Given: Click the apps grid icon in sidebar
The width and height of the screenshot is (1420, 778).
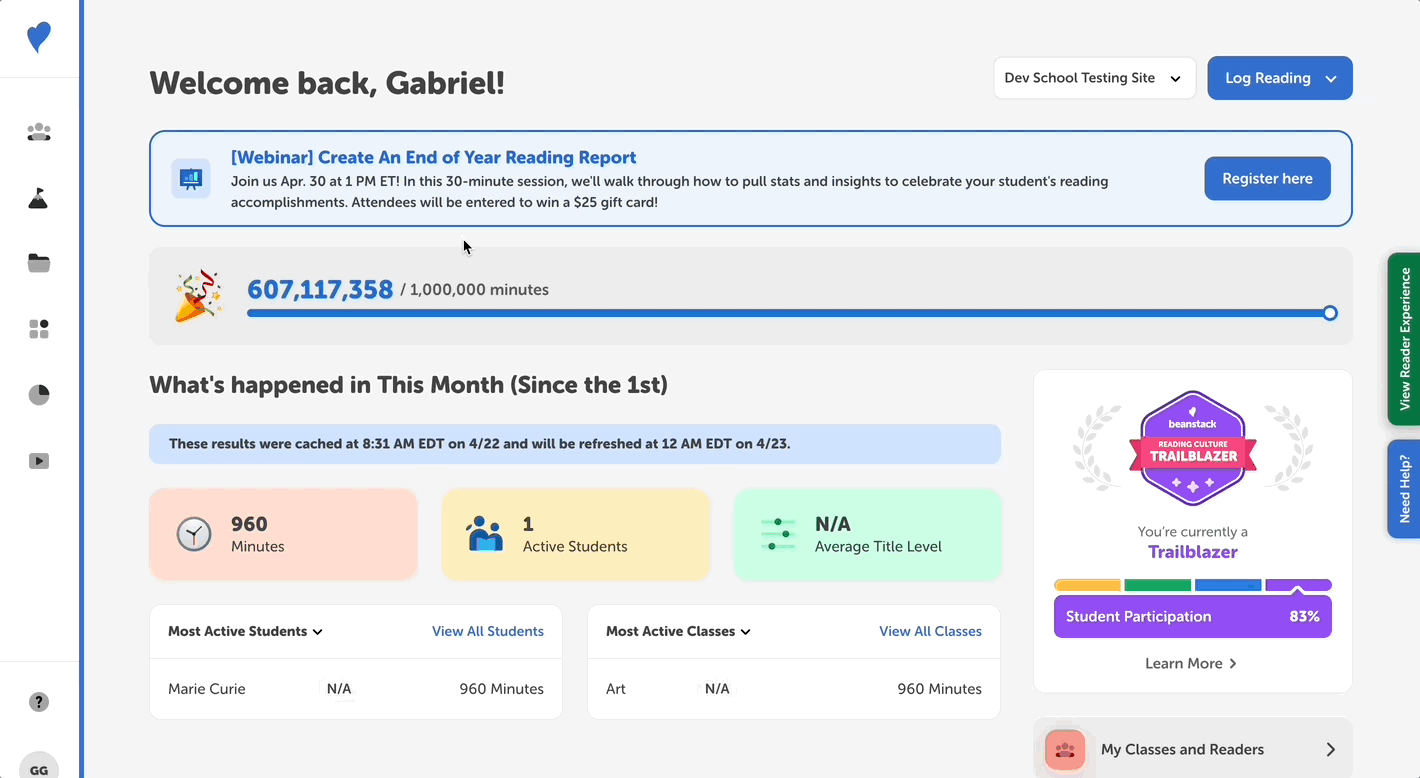Looking at the screenshot, I should 38,328.
